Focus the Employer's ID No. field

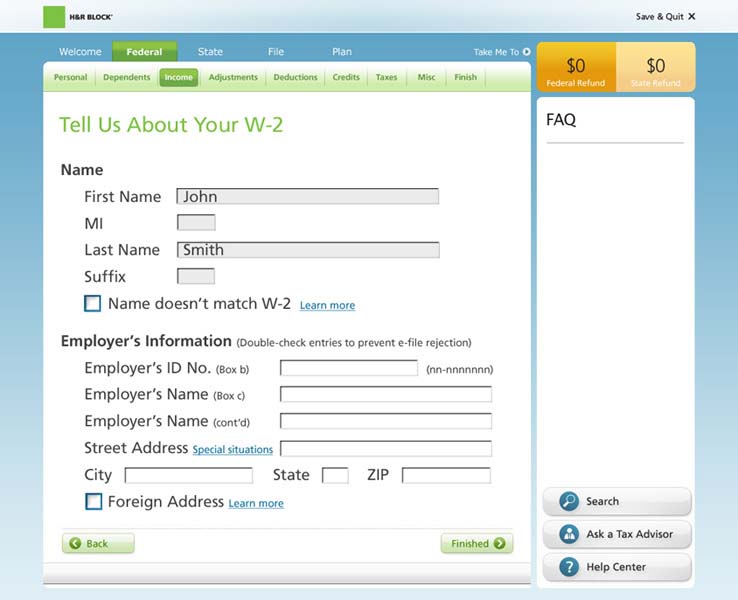click(x=349, y=368)
